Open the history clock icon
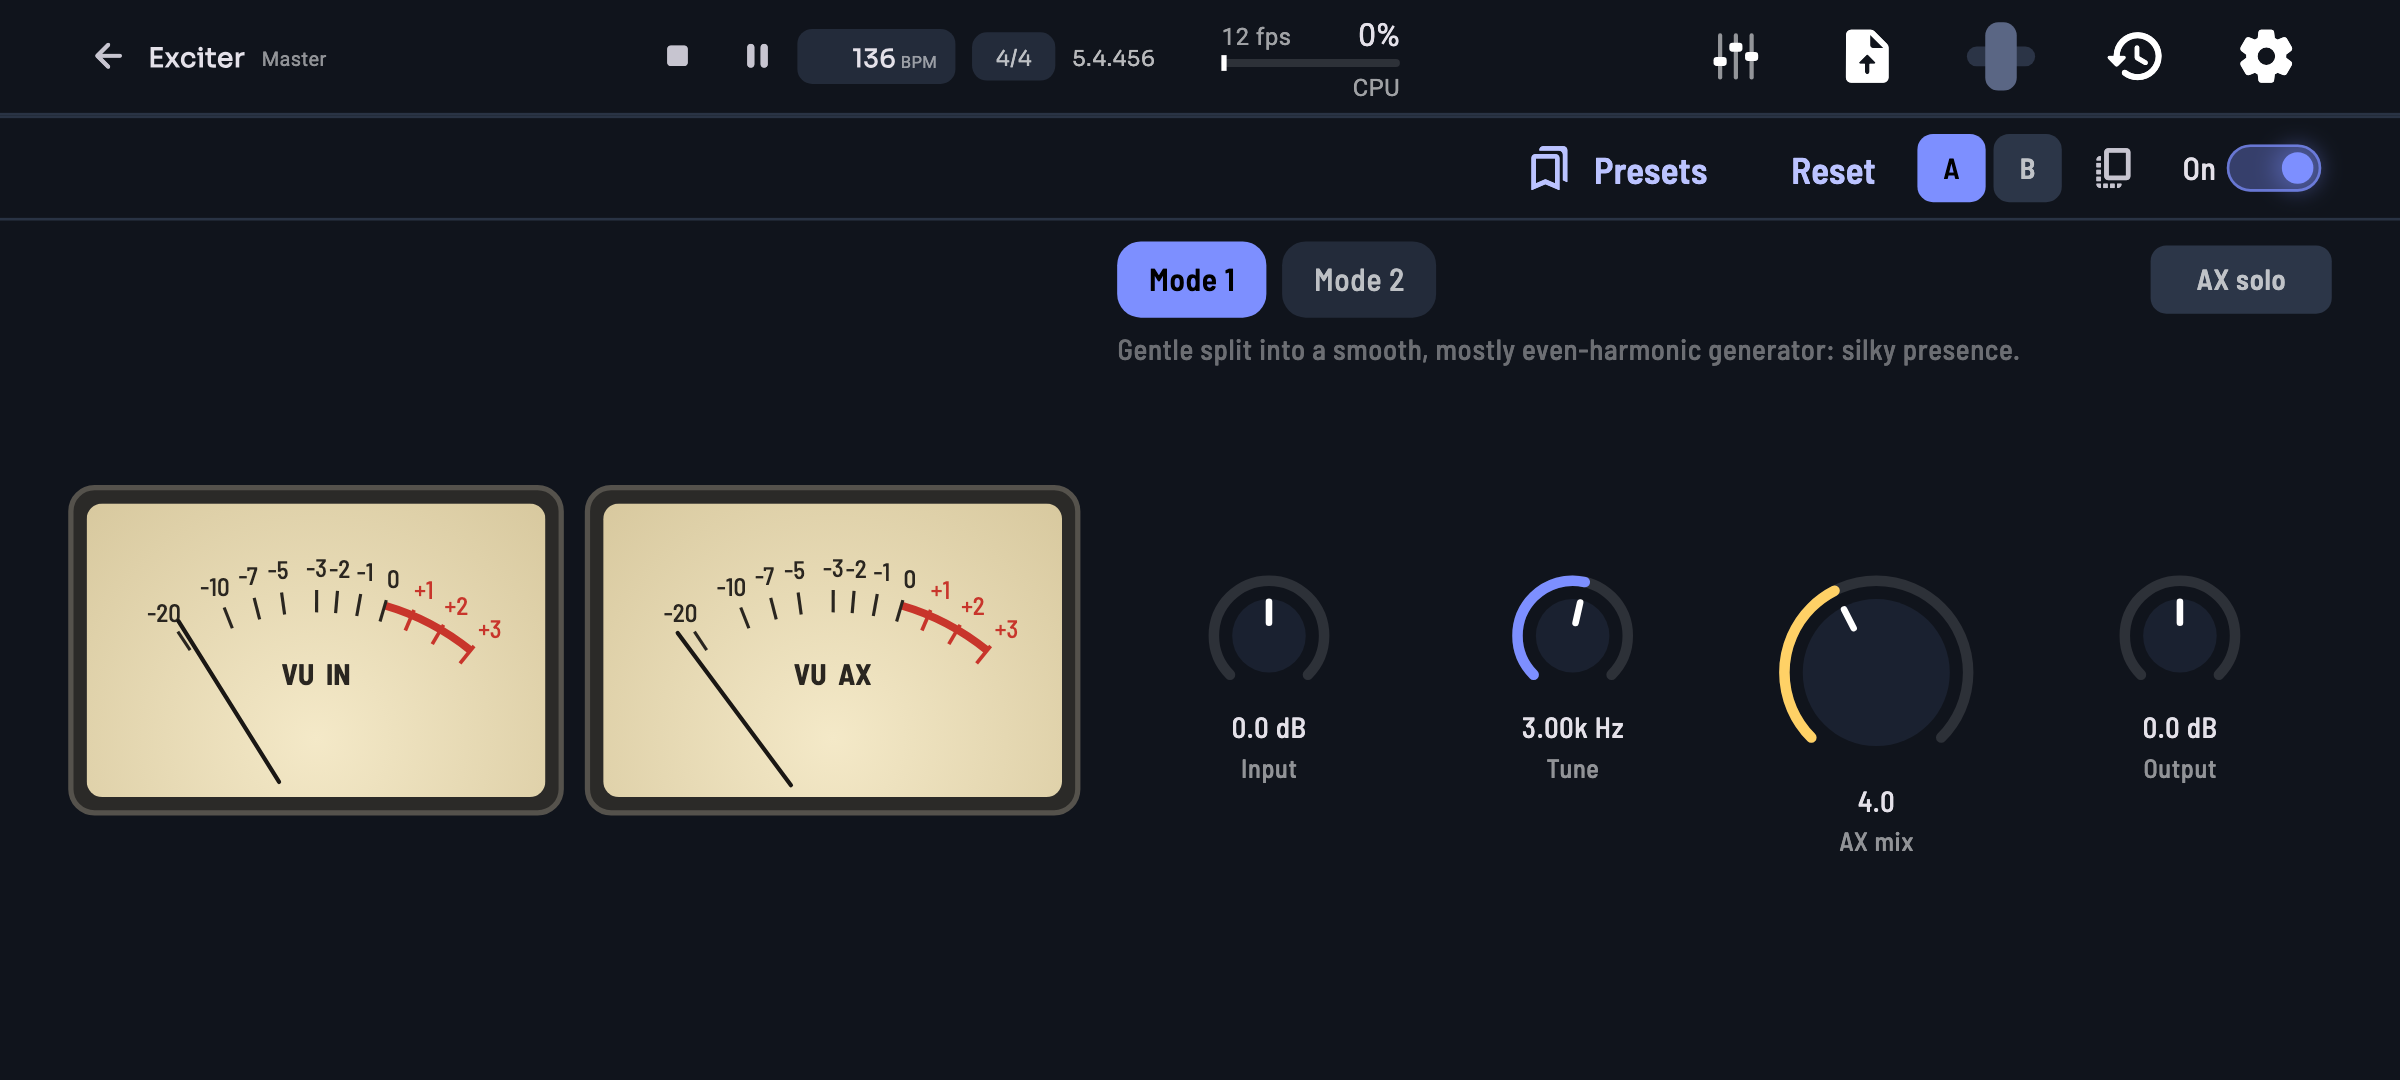 tap(2135, 56)
